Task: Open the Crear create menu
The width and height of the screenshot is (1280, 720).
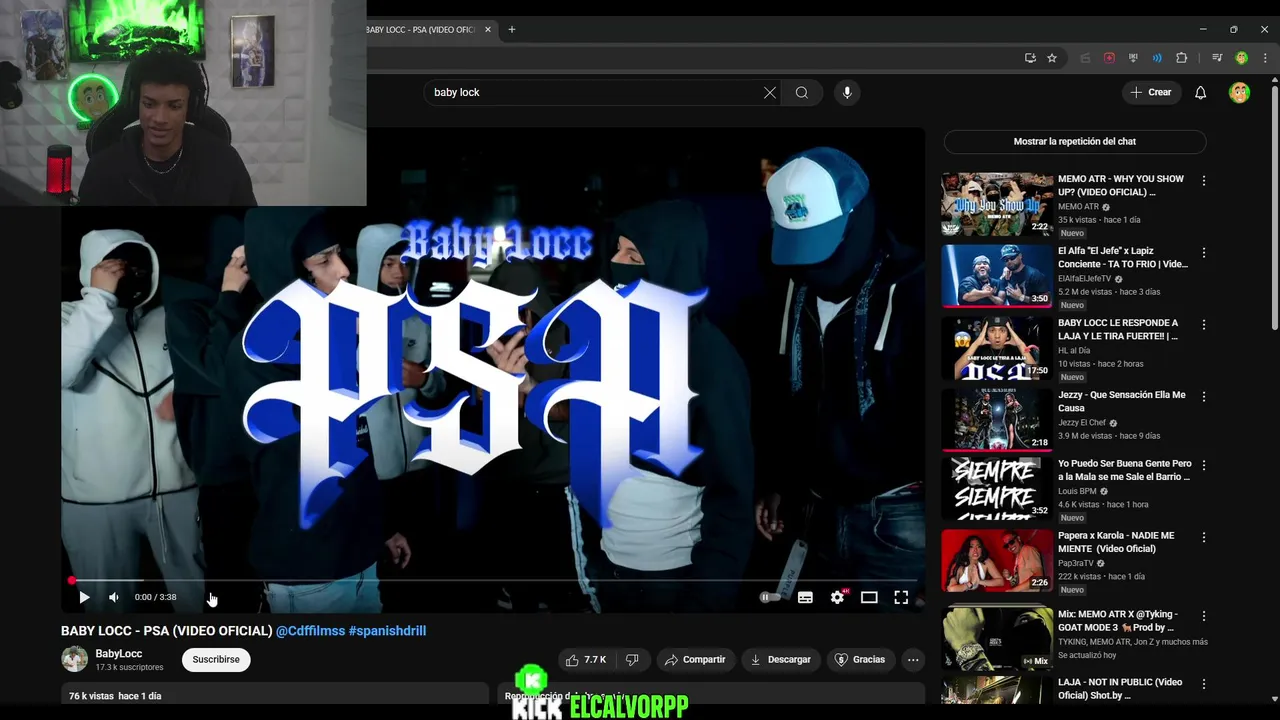Action: [1151, 92]
